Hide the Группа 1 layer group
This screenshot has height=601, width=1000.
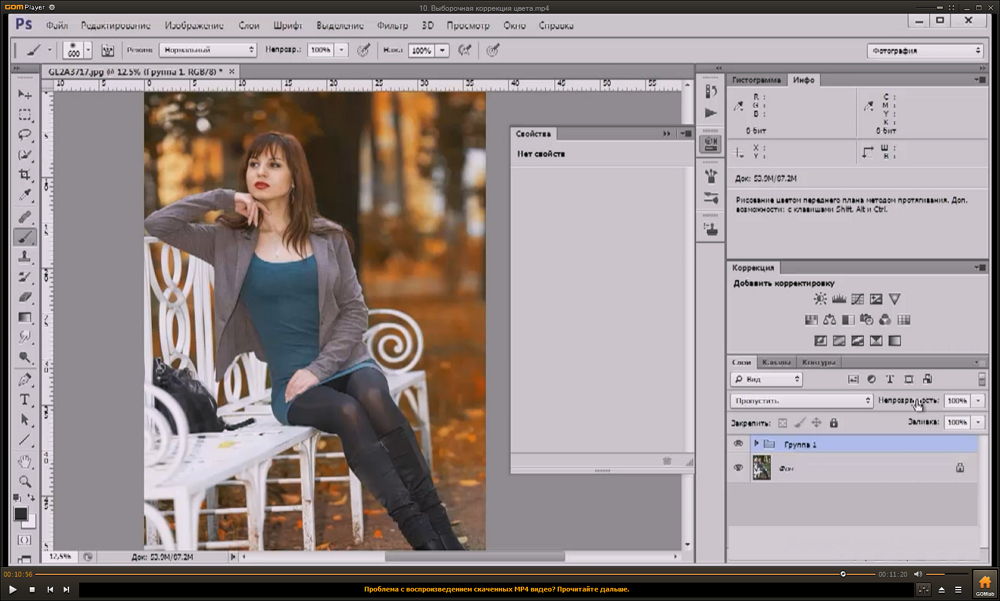pos(739,444)
